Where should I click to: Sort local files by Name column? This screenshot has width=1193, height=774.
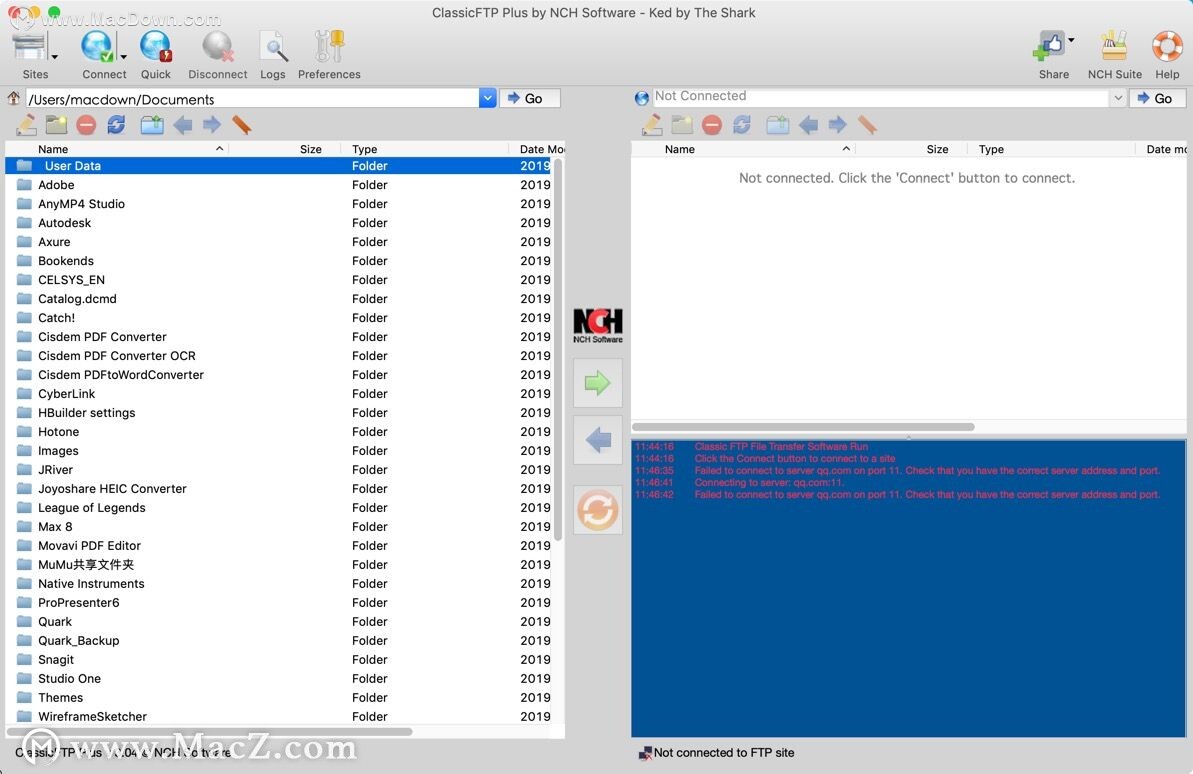[118, 149]
